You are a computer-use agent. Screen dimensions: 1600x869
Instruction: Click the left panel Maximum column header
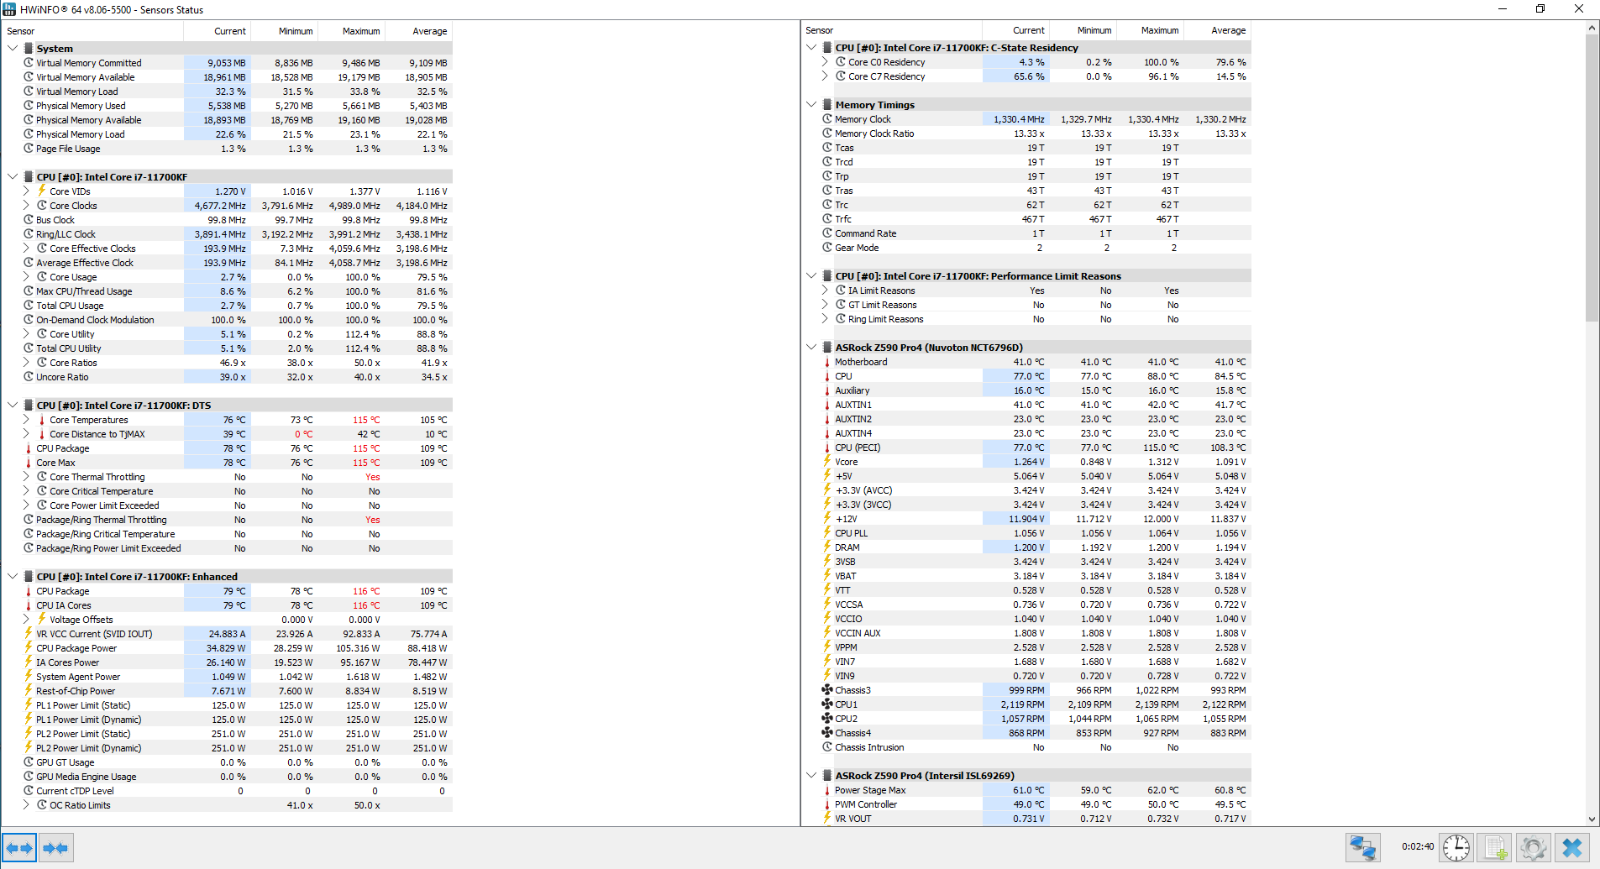click(351, 31)
